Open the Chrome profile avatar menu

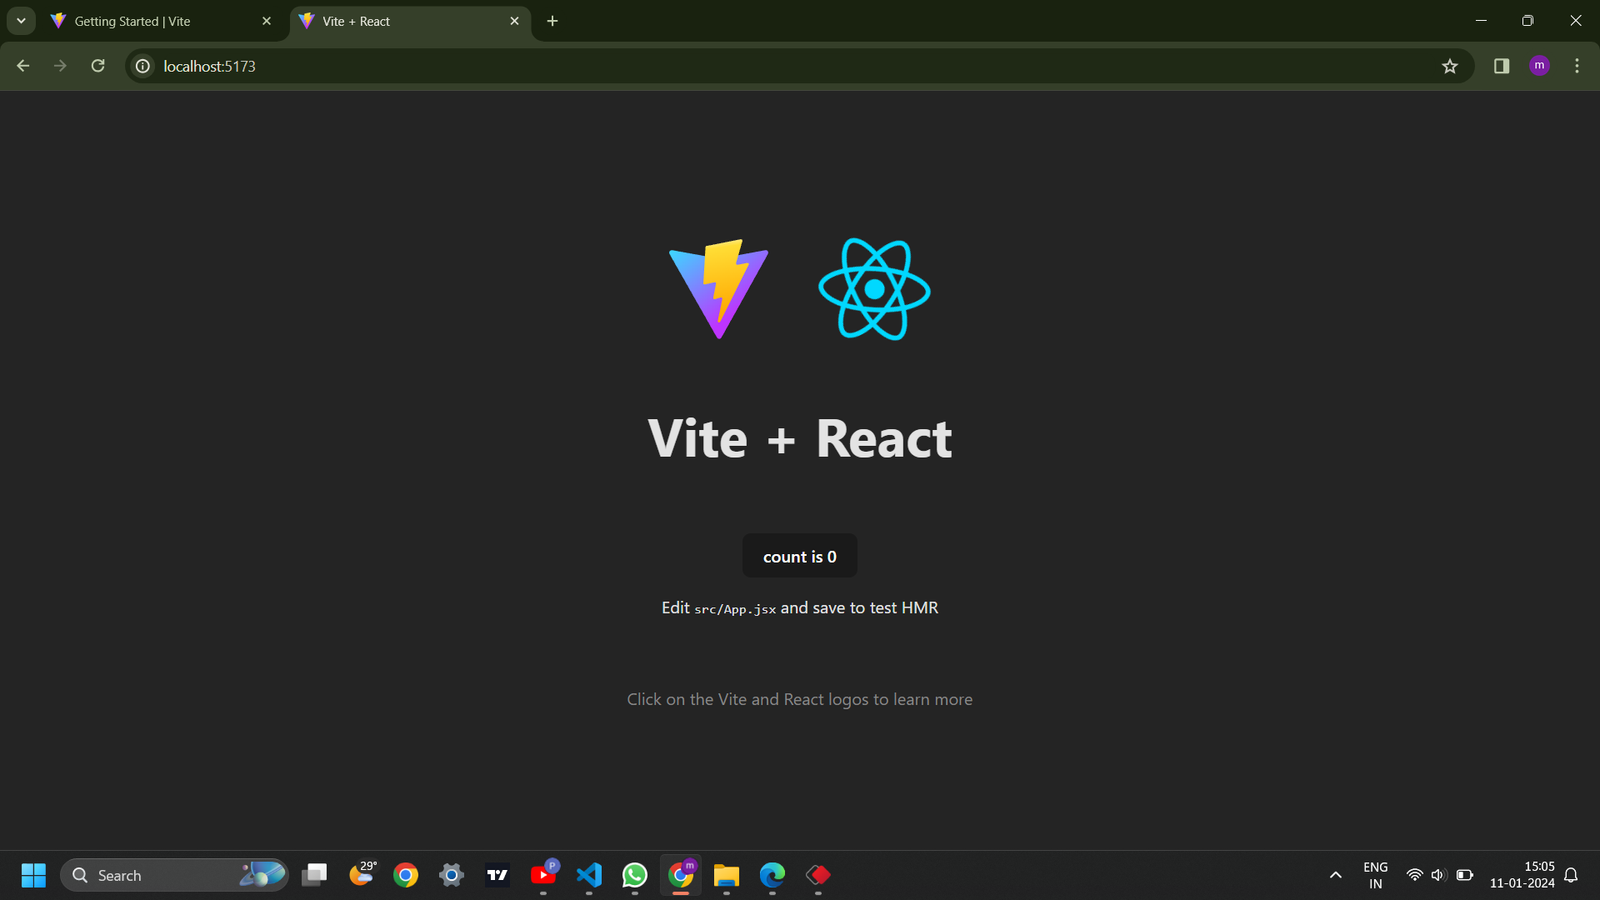[1539, 66]
